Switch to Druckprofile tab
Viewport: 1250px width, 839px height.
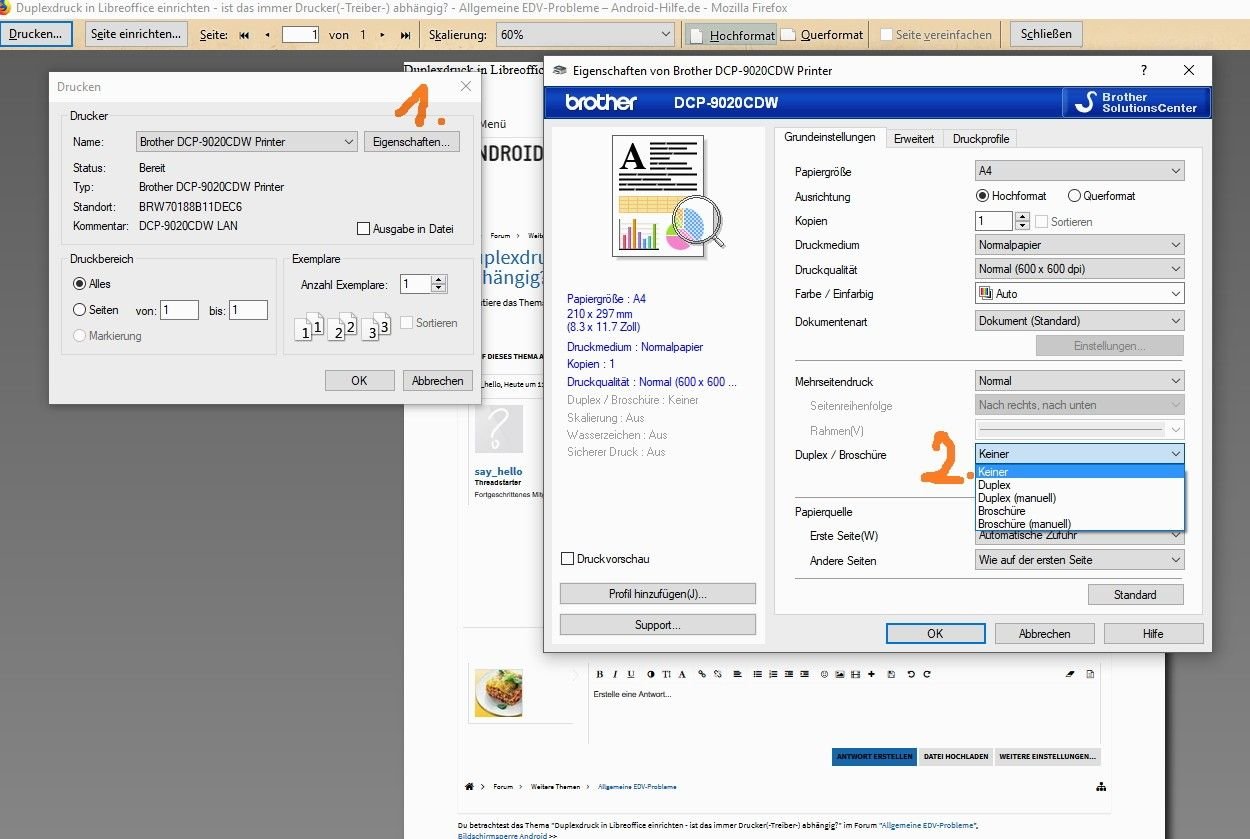(x=981, y=139)
